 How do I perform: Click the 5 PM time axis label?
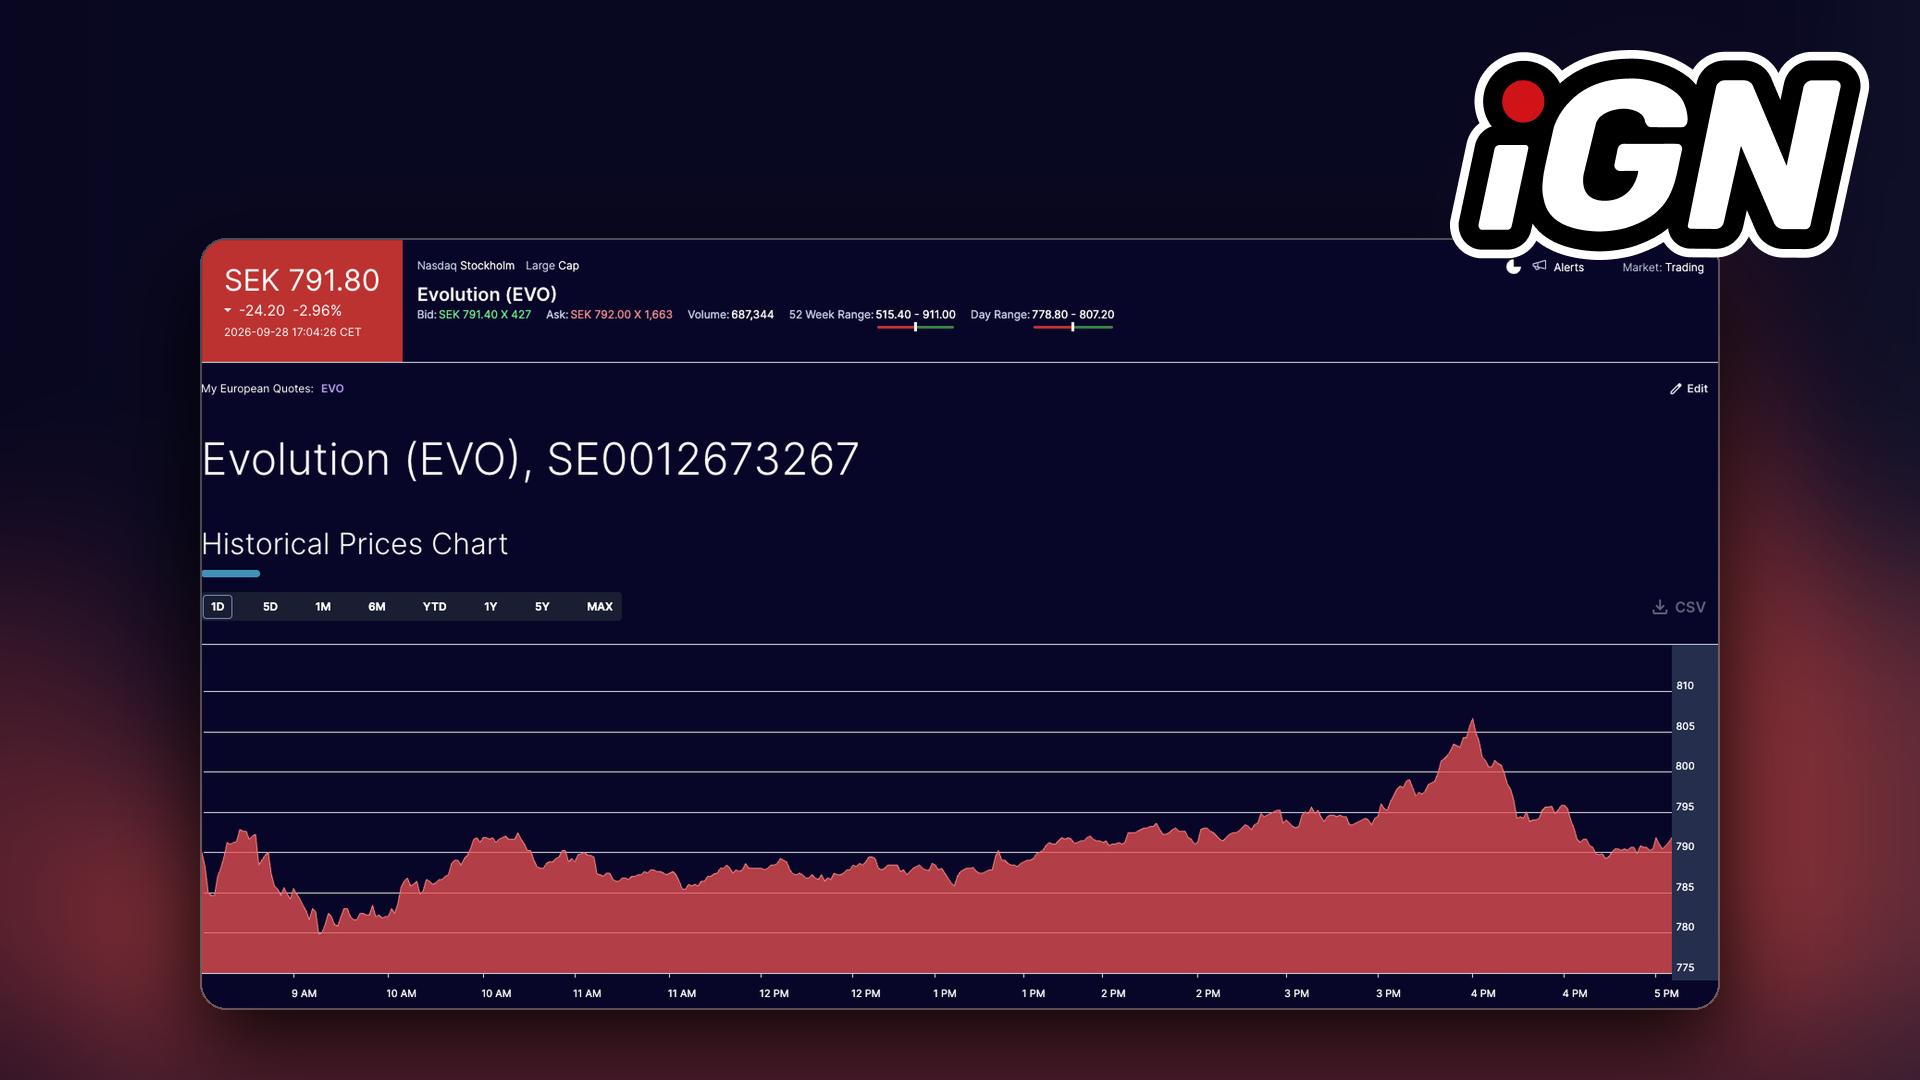tap(1666, 994)
